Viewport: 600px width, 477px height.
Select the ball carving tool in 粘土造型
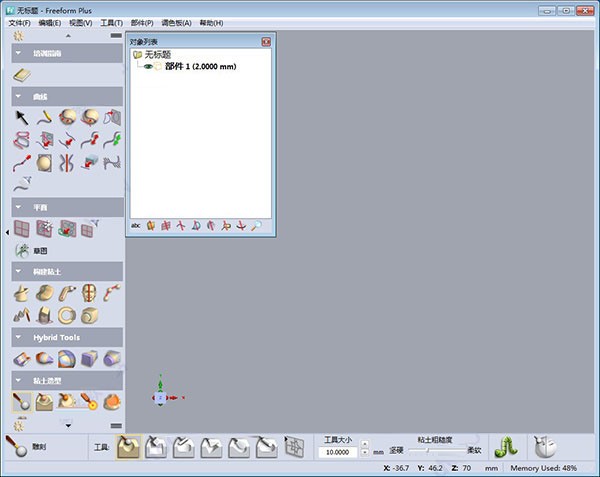(22, 402)
